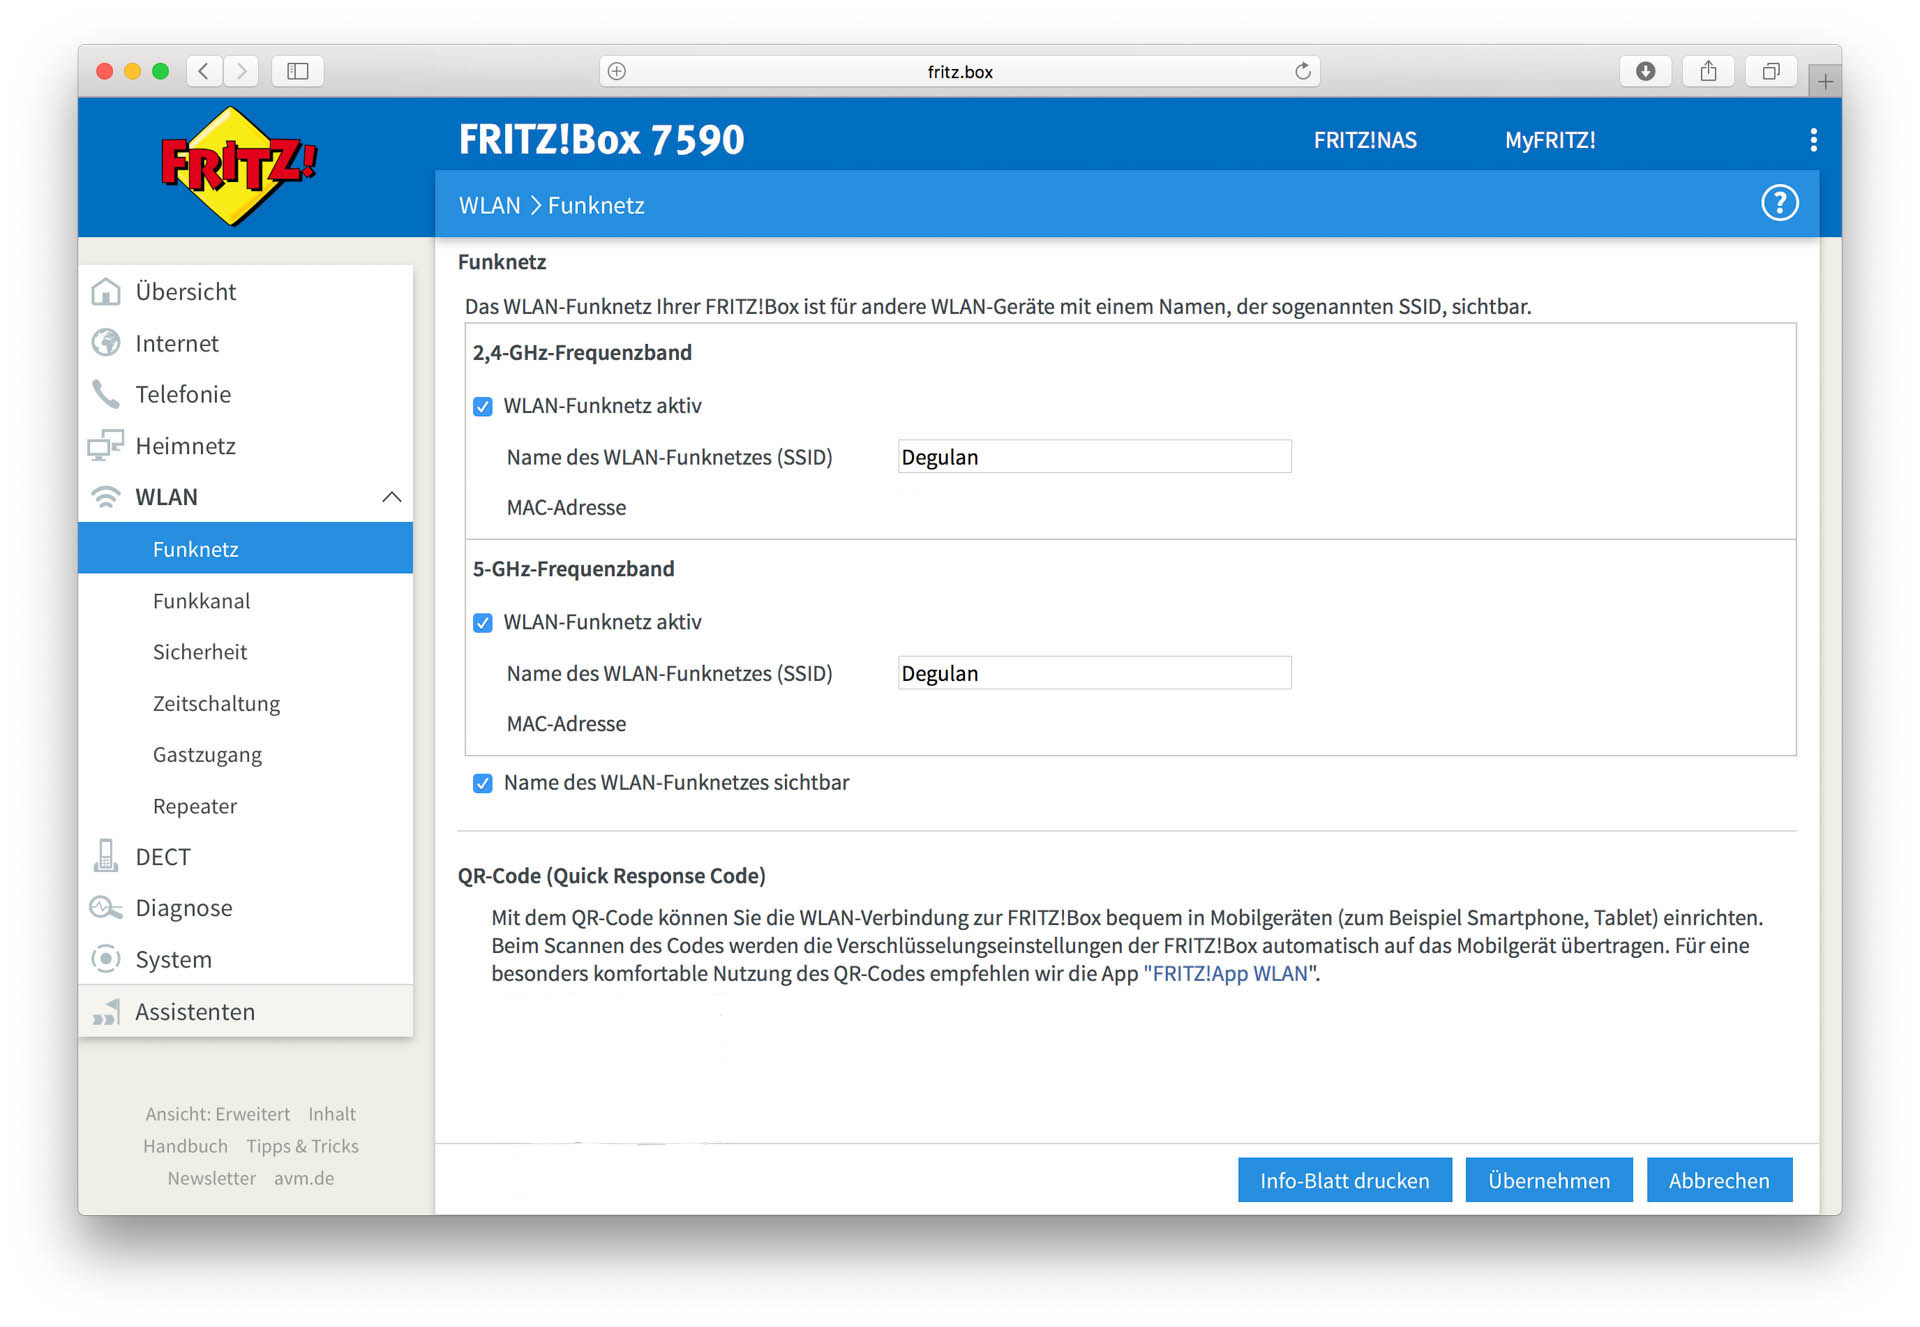Click the Assistenten icon
1920x1327 pixels.
click(x=106, y=1011)
